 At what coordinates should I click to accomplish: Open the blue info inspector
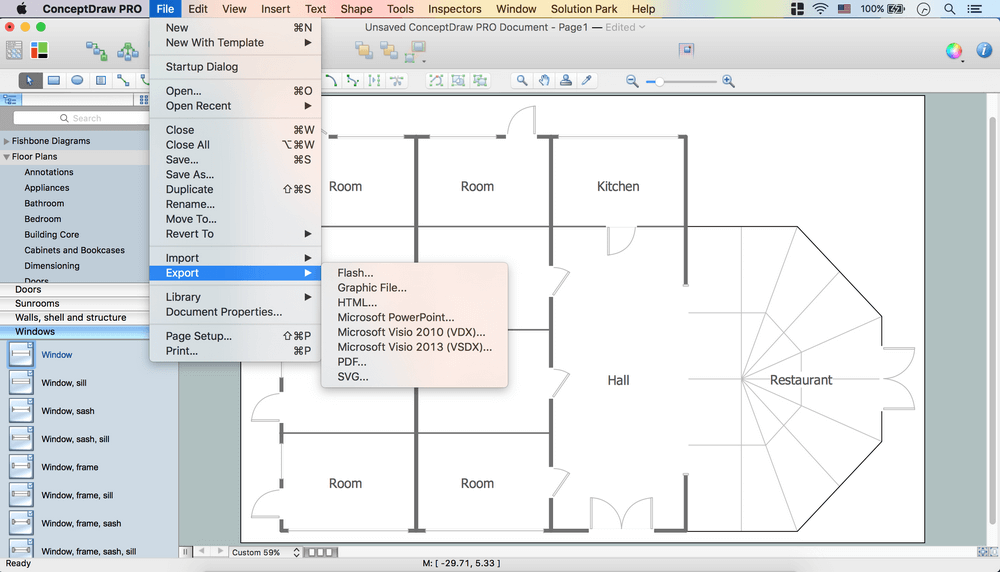point(984,50)
